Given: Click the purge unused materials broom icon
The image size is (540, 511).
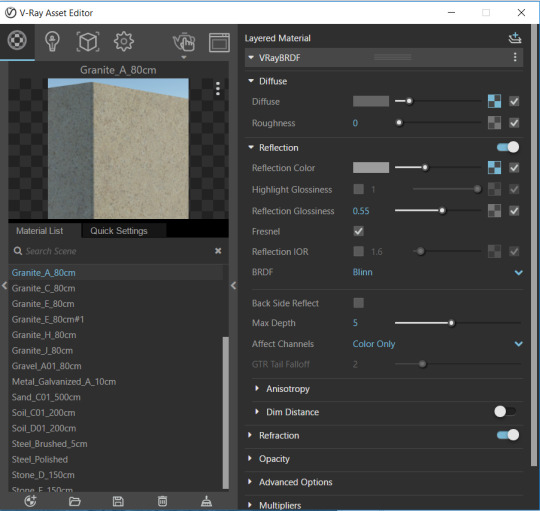Looking at the screenshot, I should 206,501.
